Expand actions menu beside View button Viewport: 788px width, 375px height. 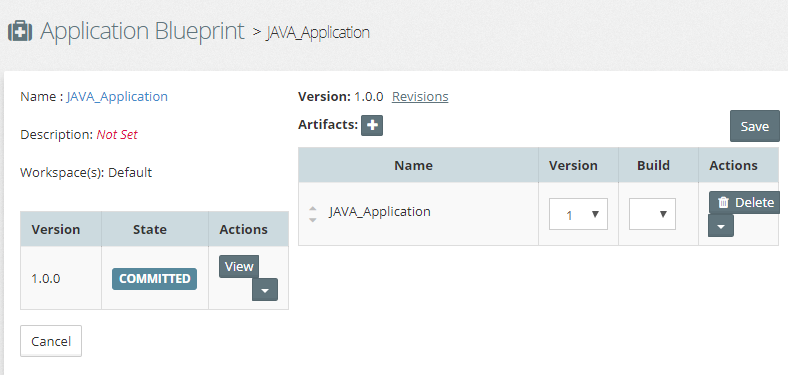coord(265,290)
